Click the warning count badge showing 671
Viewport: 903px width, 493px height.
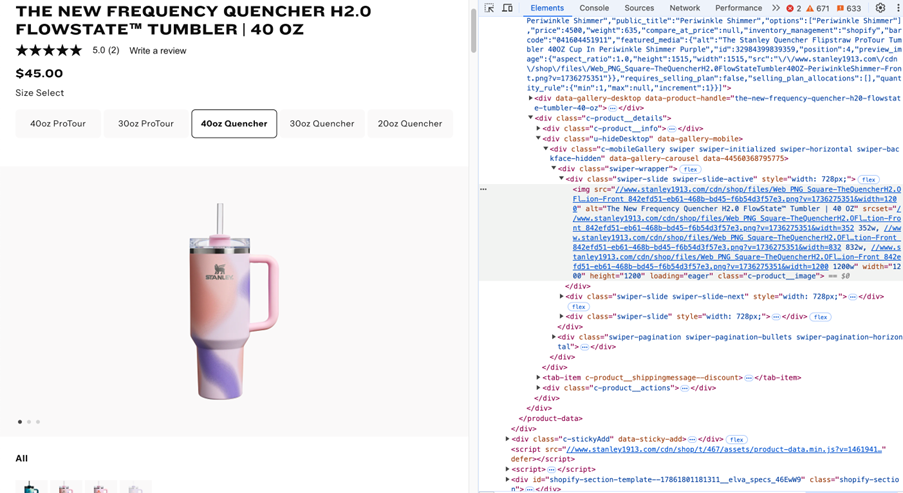coord(818,8)
